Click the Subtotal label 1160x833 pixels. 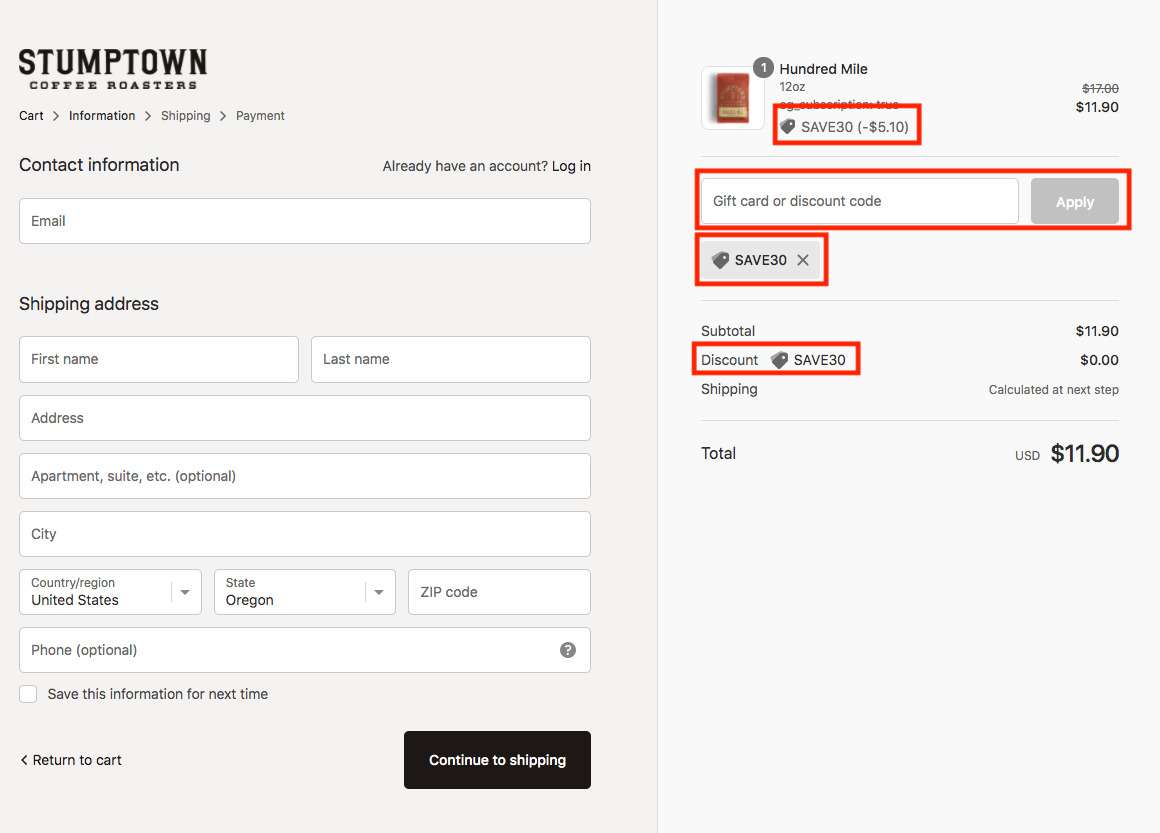click(x=728, y=331)
